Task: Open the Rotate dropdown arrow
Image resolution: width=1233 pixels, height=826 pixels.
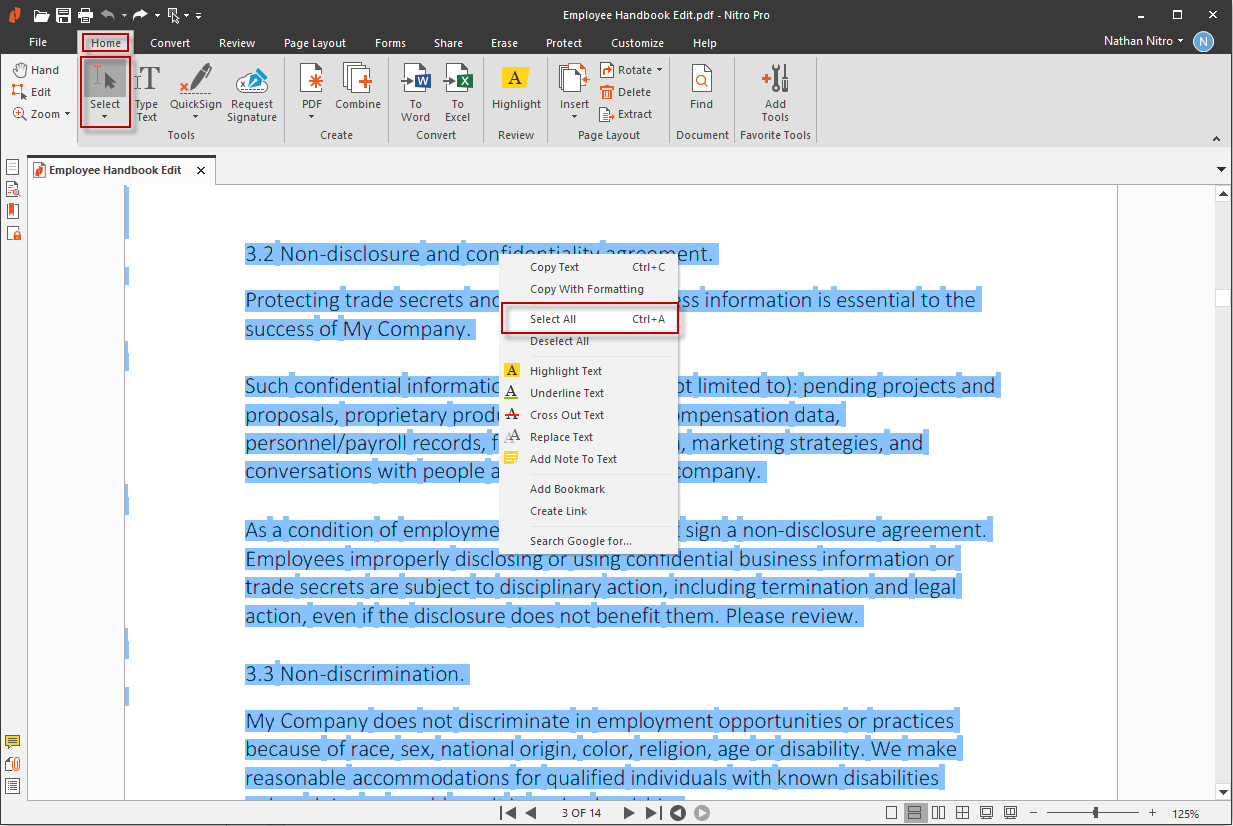Action: tap(660, 70)
